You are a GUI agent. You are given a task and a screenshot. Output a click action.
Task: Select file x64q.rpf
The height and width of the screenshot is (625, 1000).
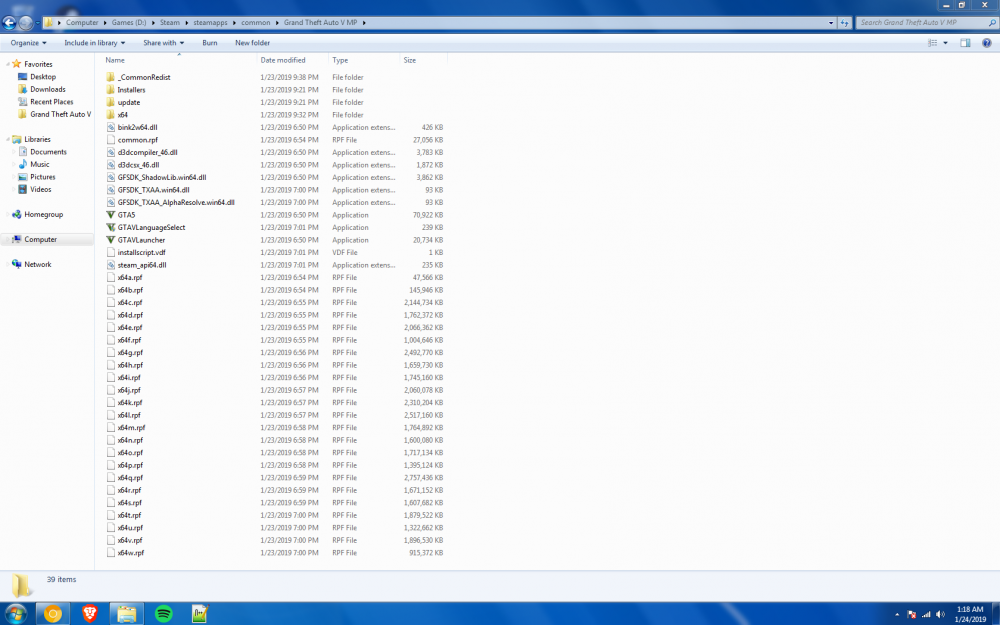pos(130,478)
